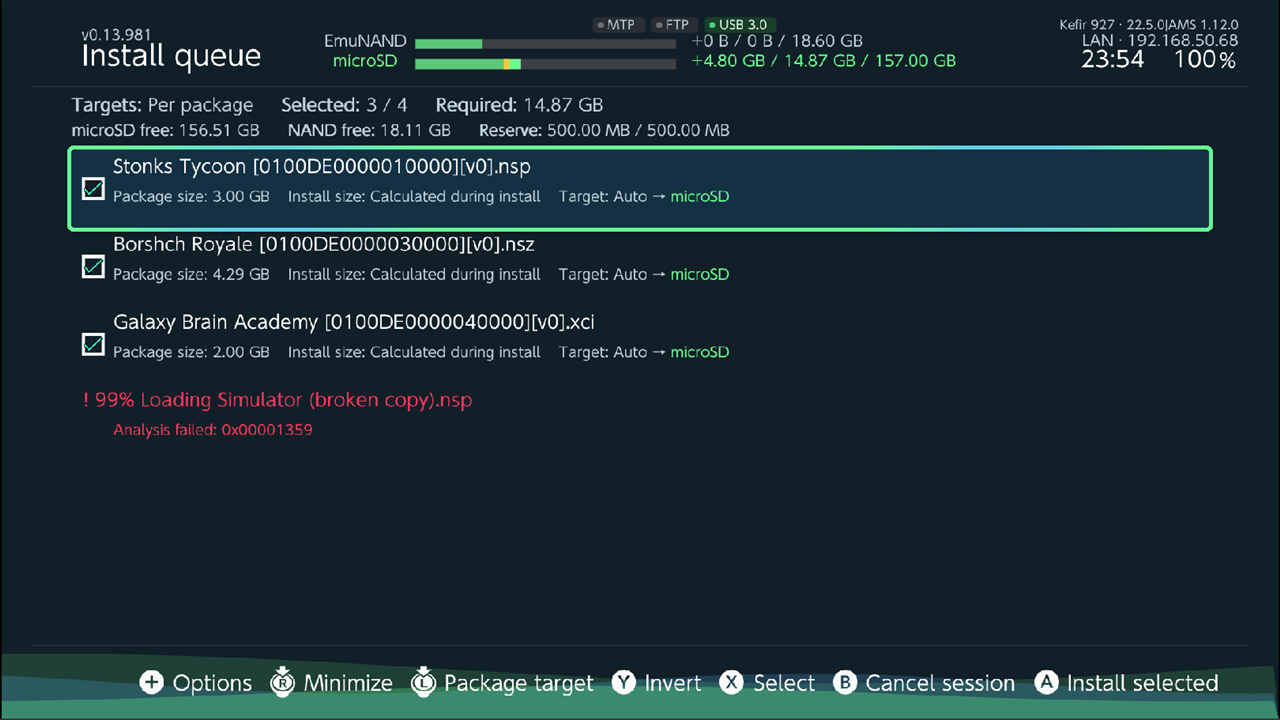Click the Targets: Per package label
This screenshot has height=720, width=1280.
pos(163,105)
